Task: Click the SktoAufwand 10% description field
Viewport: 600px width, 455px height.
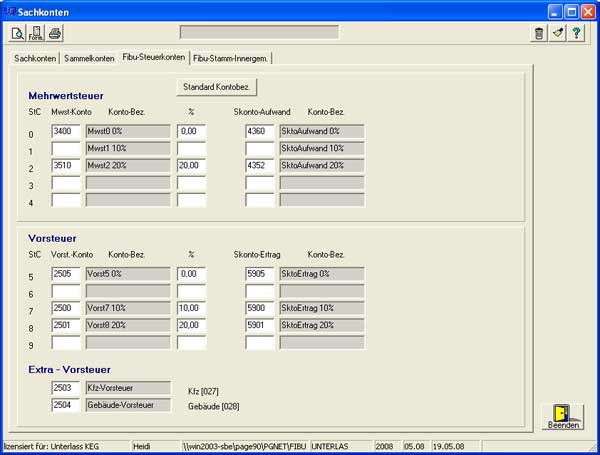Action: [322, 148]
